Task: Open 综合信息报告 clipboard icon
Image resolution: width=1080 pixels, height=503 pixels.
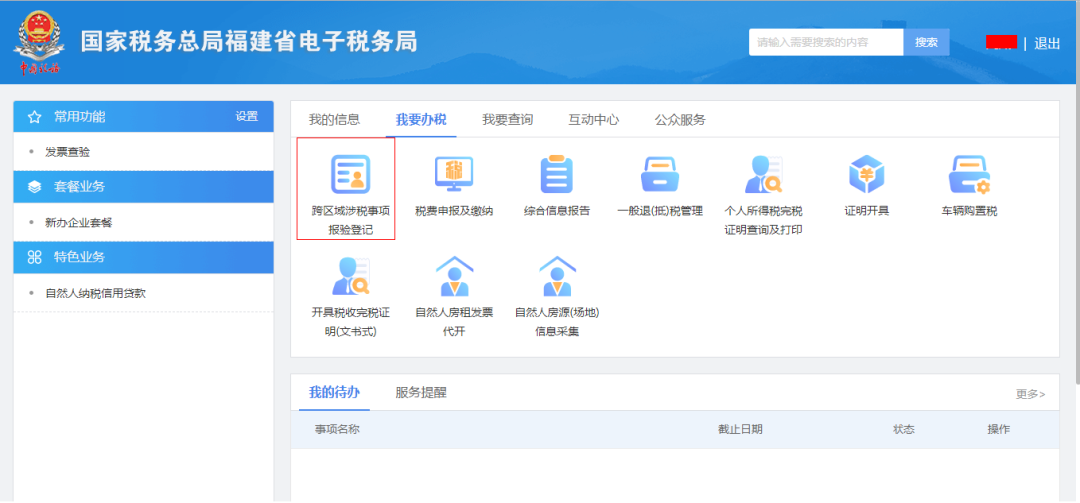Action: [x=557, y=174]
